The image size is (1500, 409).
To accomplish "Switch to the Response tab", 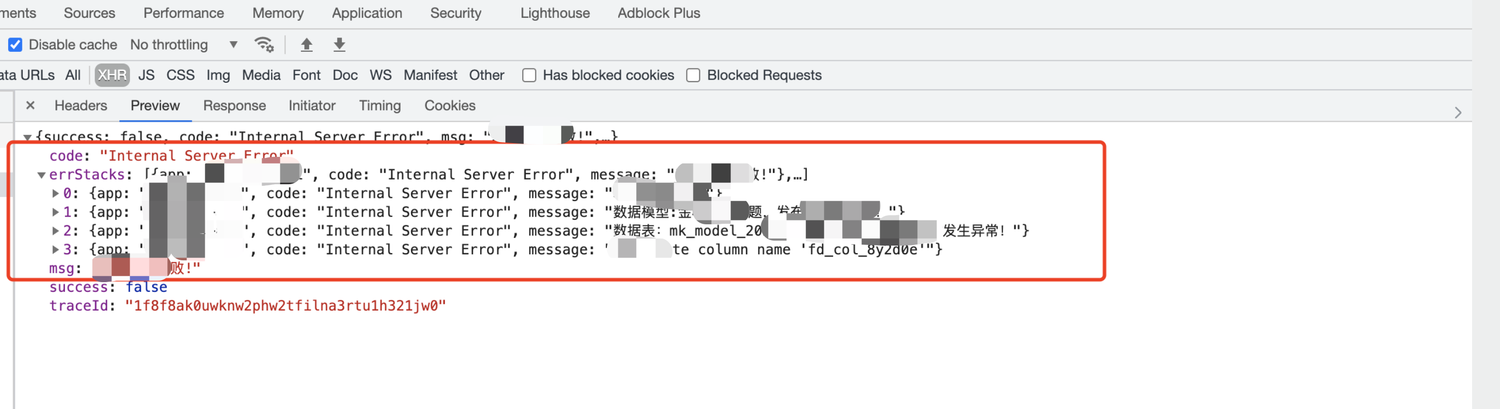I will click(234, 105).
